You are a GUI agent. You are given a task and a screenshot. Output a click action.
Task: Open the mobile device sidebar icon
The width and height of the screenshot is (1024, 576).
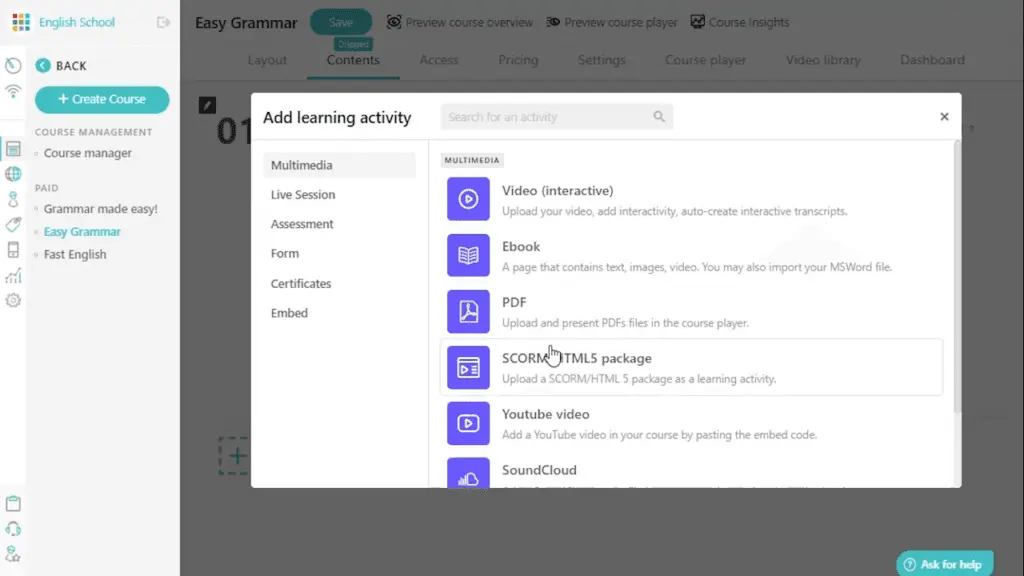click(x=13, y=249)
